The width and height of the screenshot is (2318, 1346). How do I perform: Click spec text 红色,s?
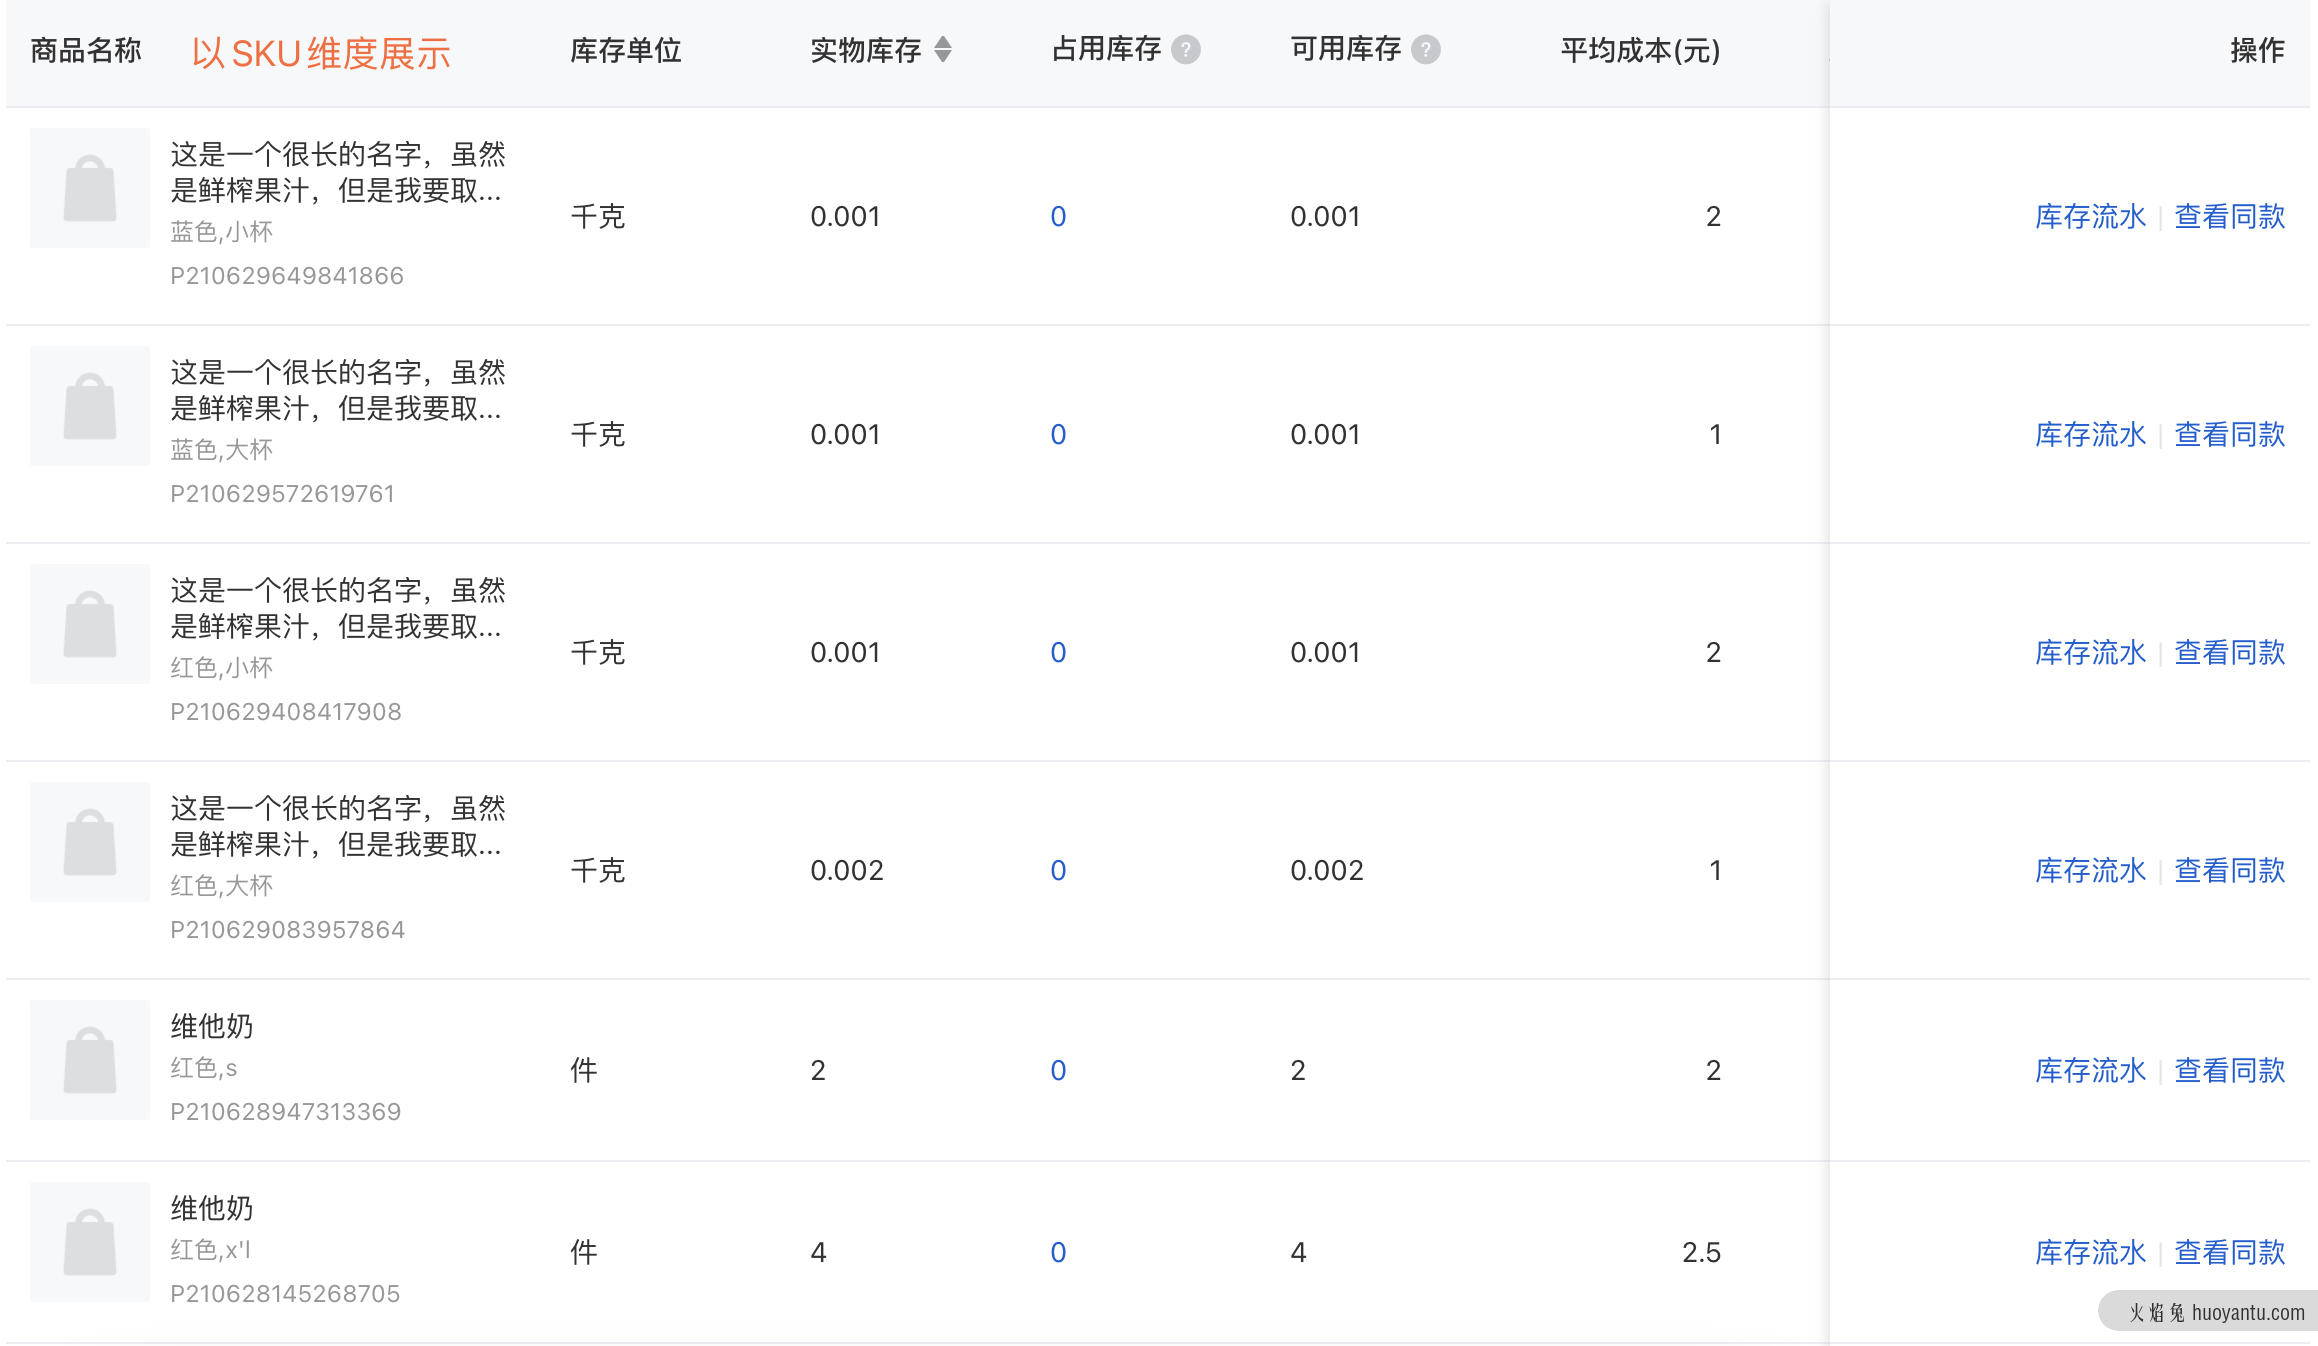(x=204, y=1068)
